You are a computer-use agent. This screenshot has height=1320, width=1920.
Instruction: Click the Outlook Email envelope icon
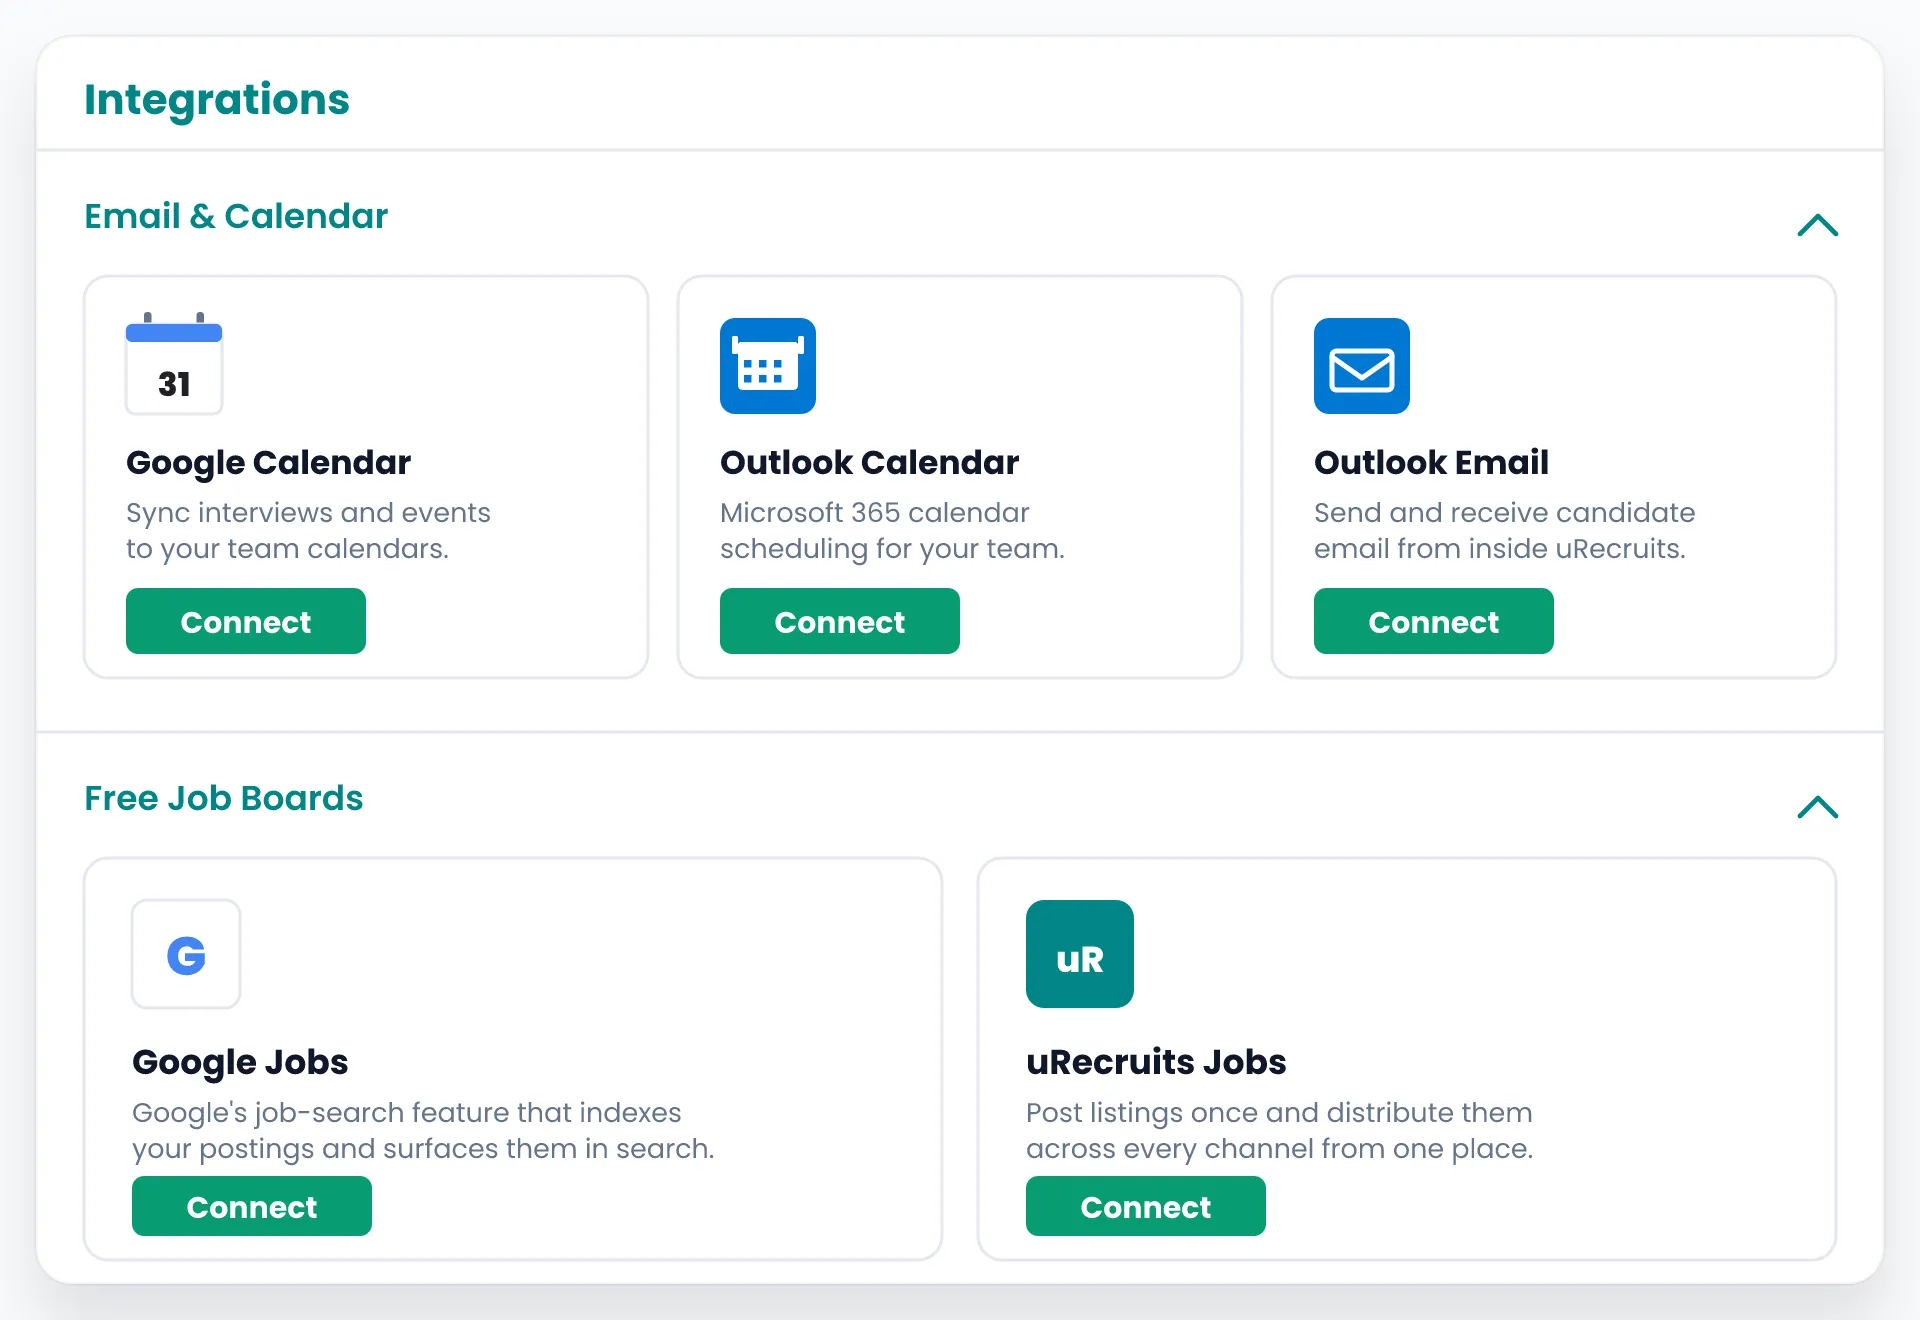(1362, 366)
